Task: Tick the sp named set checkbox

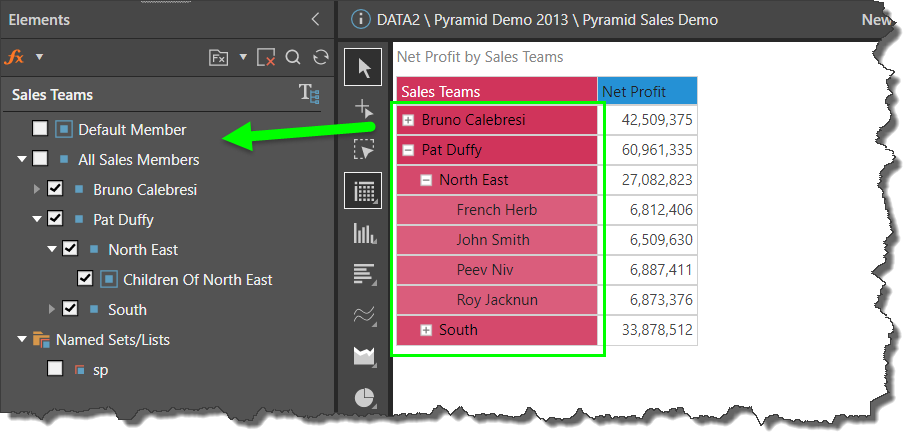Action: tap(55, 369)
